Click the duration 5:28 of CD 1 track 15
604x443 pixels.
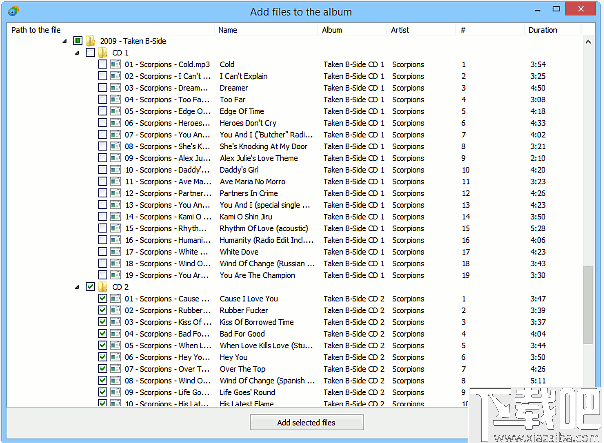point(538,228)
